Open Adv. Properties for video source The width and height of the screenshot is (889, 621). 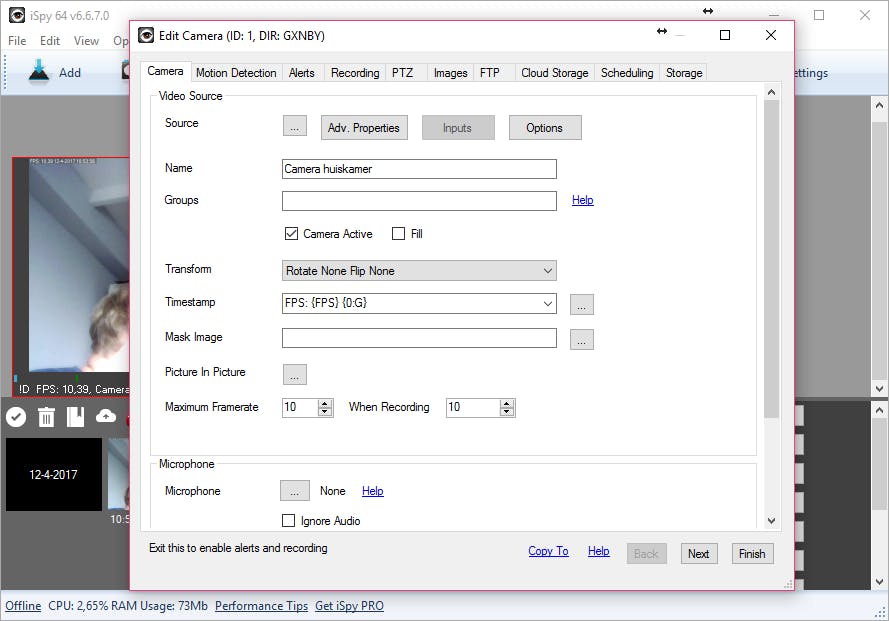pos(364,128)
